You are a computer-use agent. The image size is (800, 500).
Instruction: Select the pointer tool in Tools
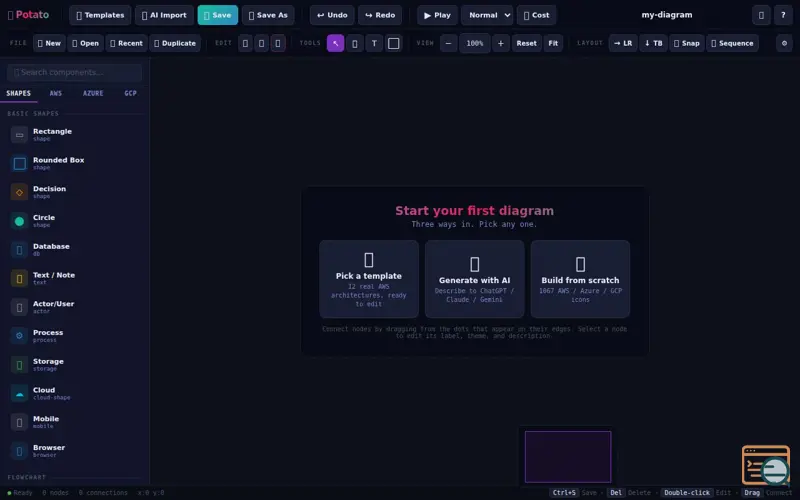tap(335, 43)
